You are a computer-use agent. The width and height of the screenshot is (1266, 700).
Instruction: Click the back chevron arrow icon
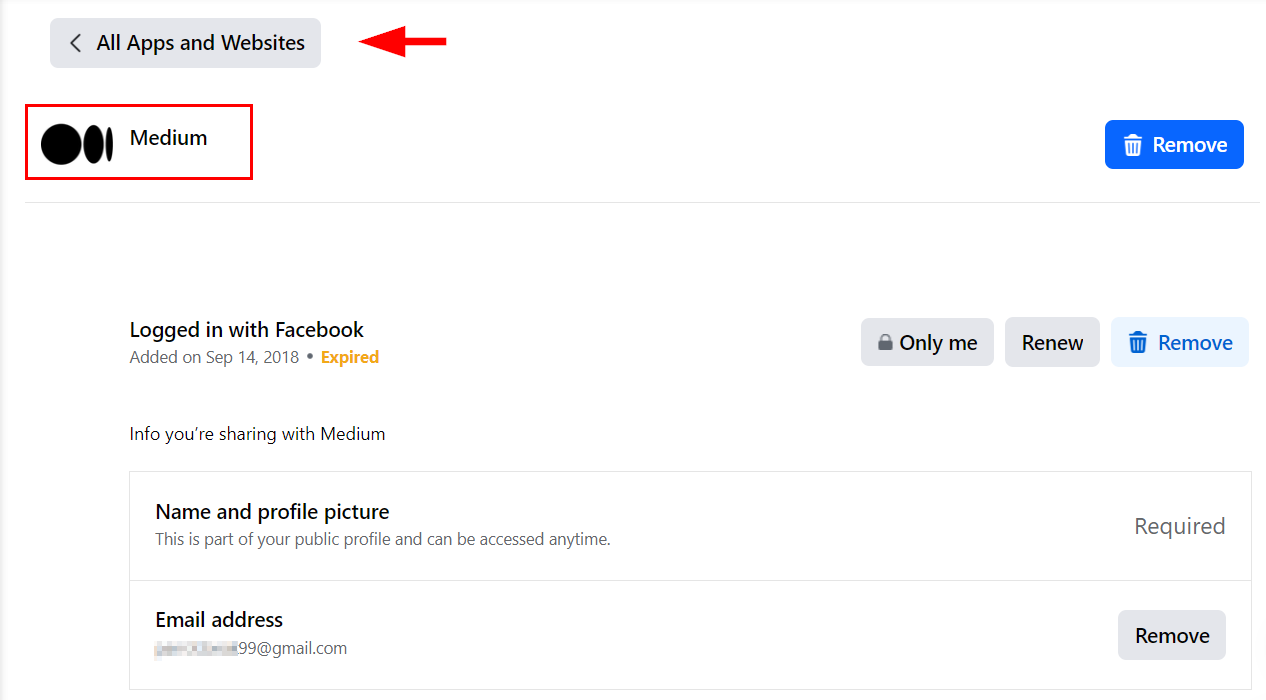74,42
